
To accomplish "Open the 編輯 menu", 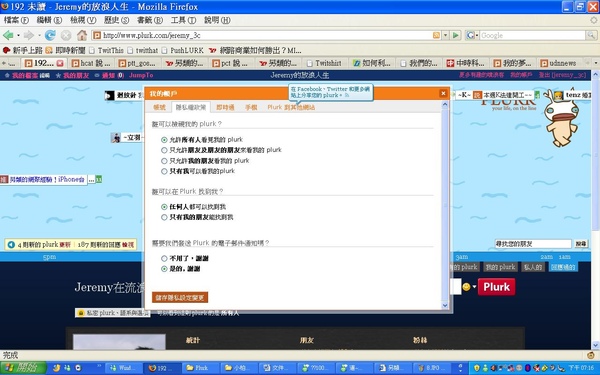I will pyautogui.click(x=49, y=20).
